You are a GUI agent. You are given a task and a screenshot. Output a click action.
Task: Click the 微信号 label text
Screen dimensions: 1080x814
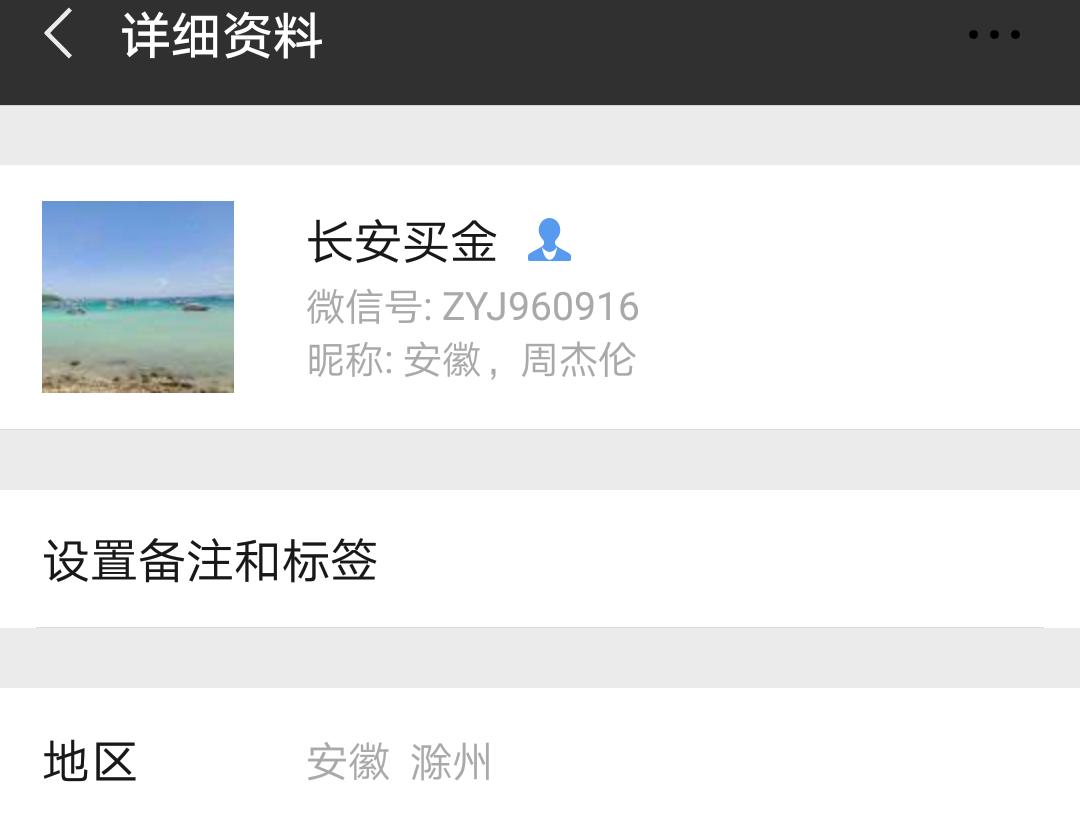click(x=364, y=307)
